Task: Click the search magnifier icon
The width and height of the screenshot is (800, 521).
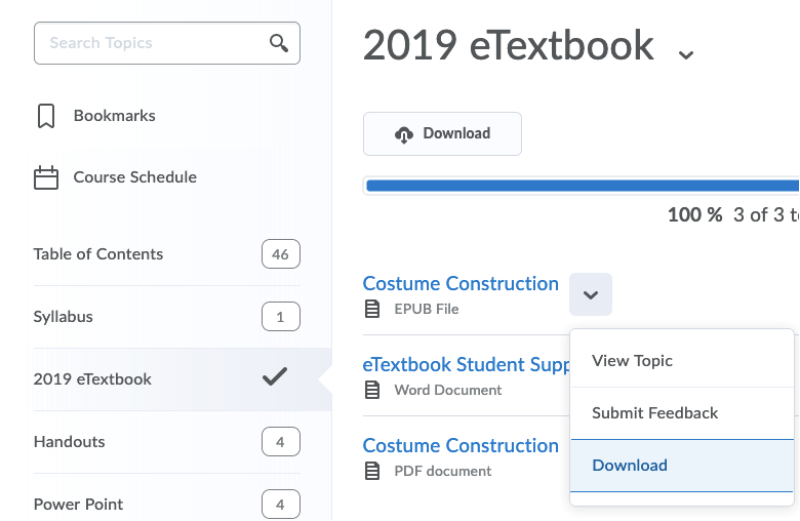Action: point(279,43)
